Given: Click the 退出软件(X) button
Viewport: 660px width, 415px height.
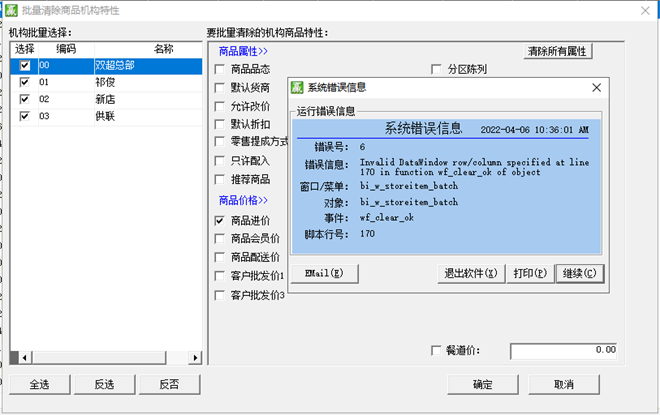Looking at the screenshot, I should [x=472, y=273].
